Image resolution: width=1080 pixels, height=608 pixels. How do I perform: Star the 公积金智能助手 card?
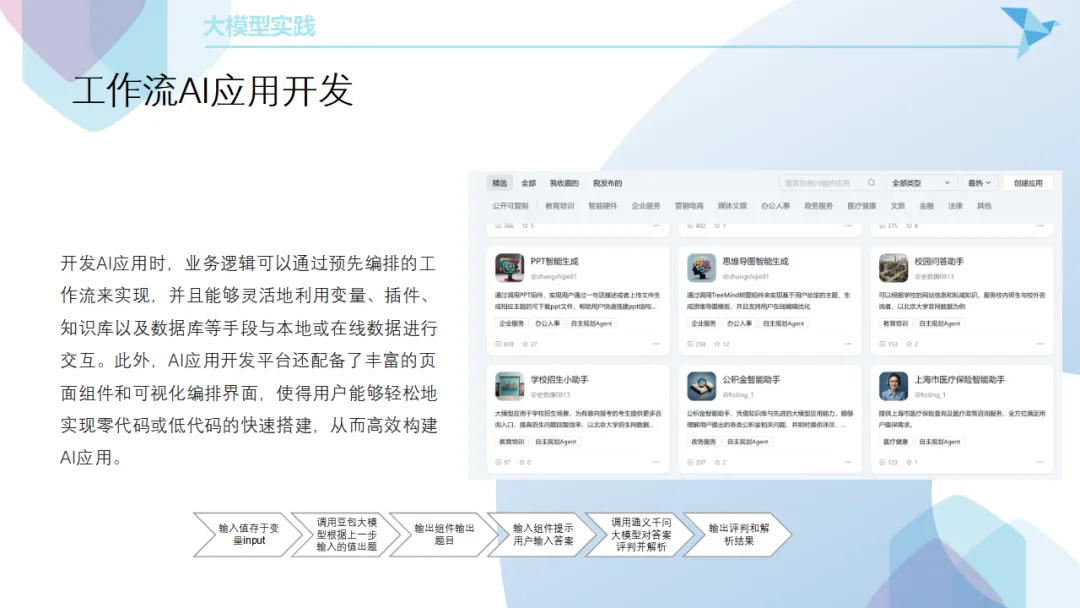tap(717, 462)
